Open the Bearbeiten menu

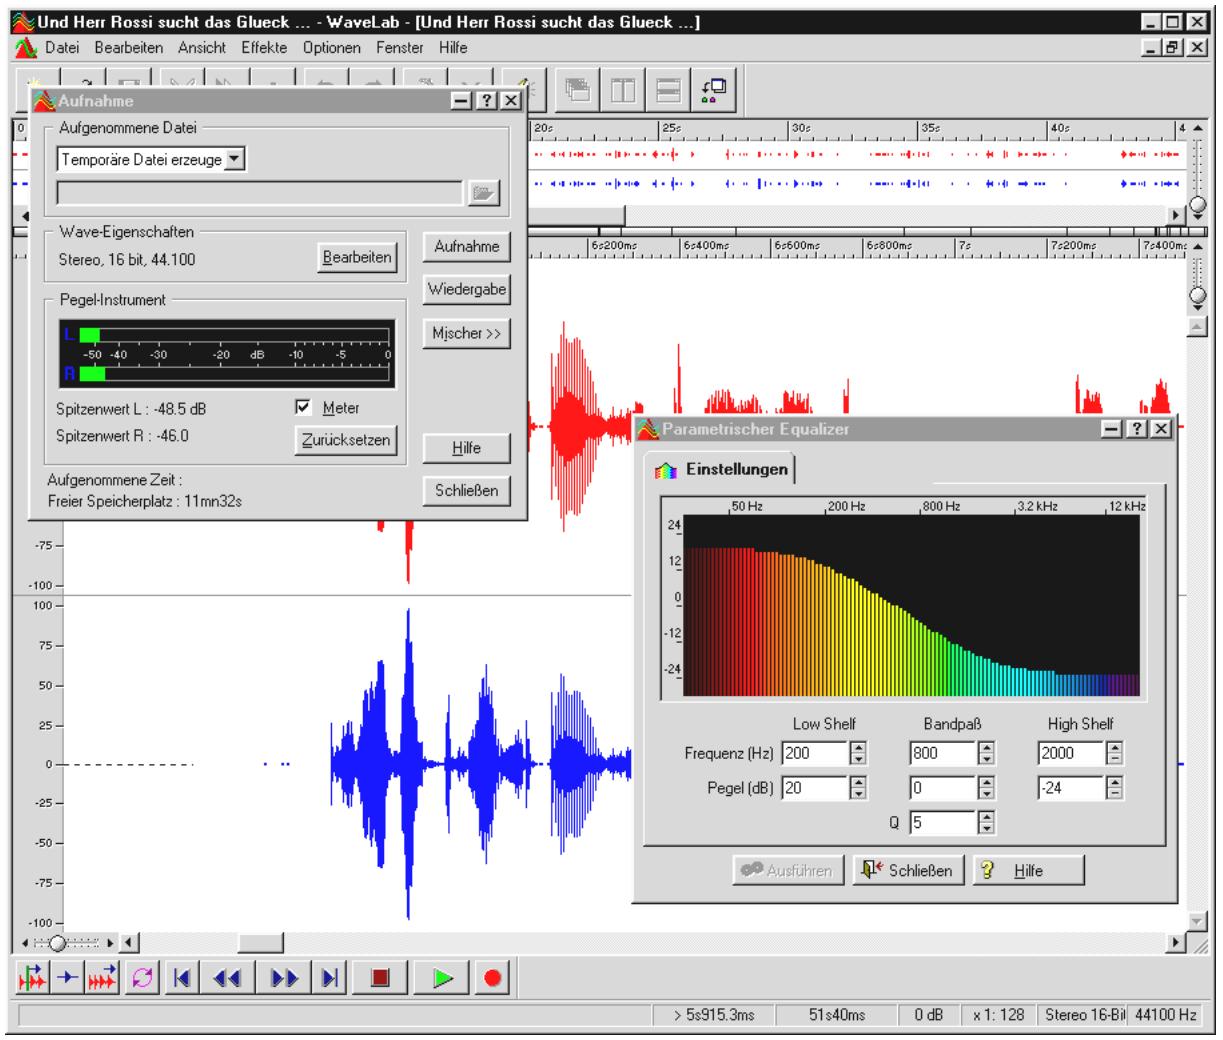[129, 48]
